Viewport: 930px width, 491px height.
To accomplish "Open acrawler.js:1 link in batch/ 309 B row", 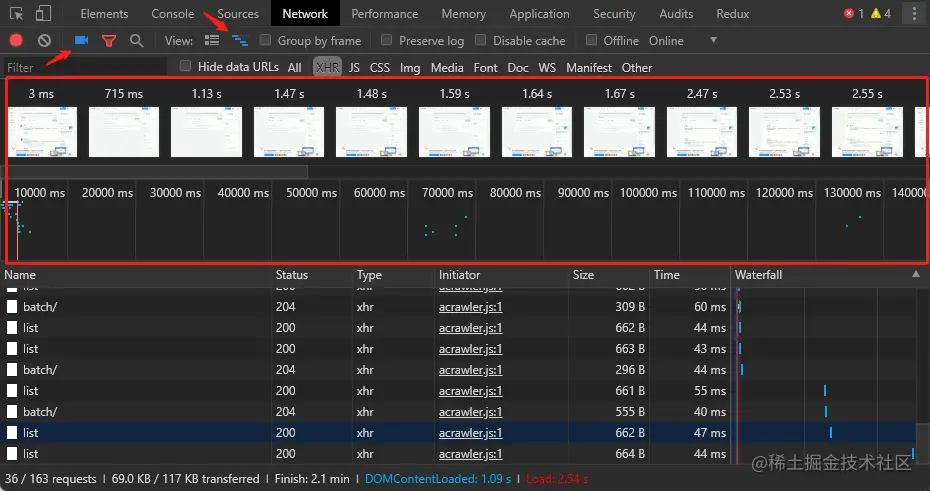I will [x=470, y=307].
